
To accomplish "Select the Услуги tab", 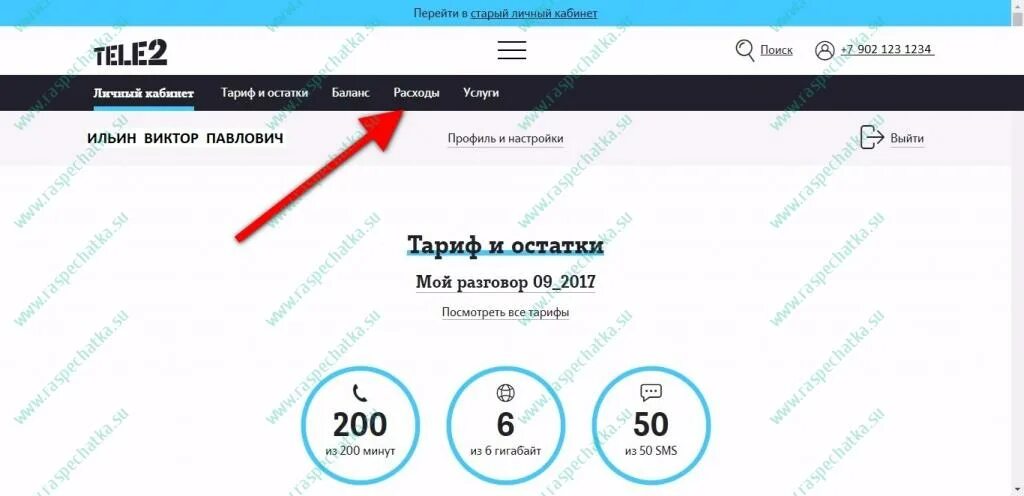I will point(481,93).
